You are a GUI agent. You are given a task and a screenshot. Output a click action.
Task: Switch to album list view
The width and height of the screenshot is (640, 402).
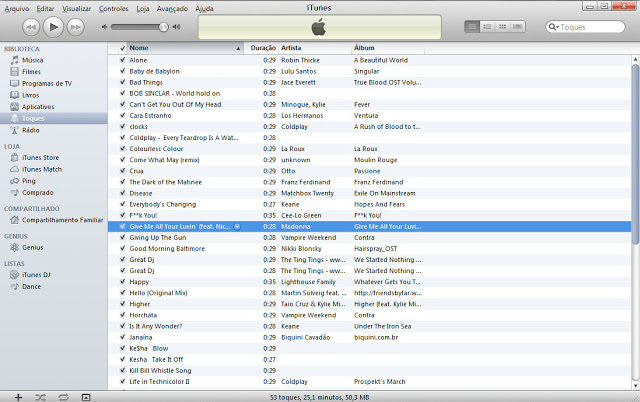(488, 26)
